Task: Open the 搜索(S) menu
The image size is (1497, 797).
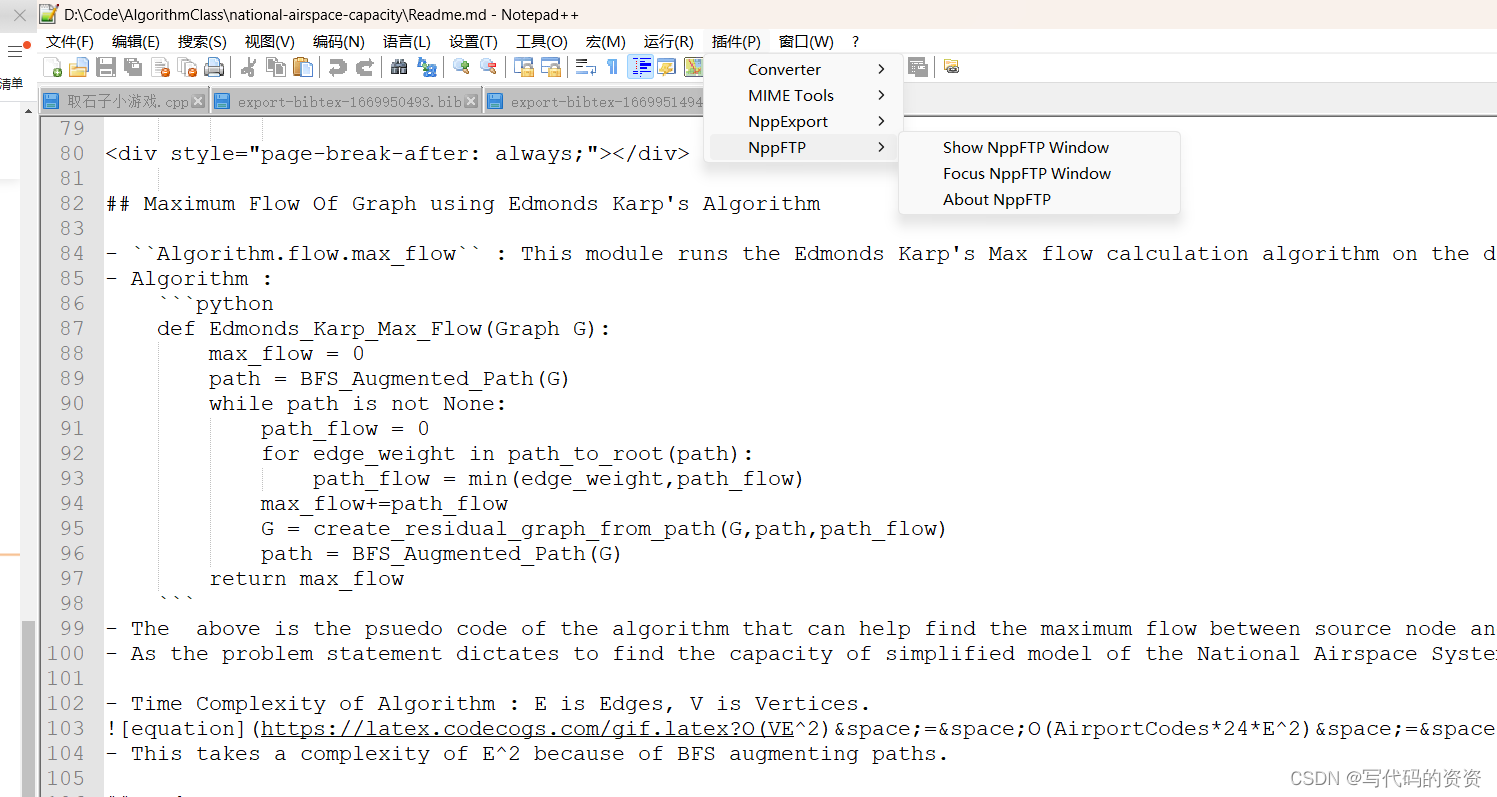Action: pos(202,41)
